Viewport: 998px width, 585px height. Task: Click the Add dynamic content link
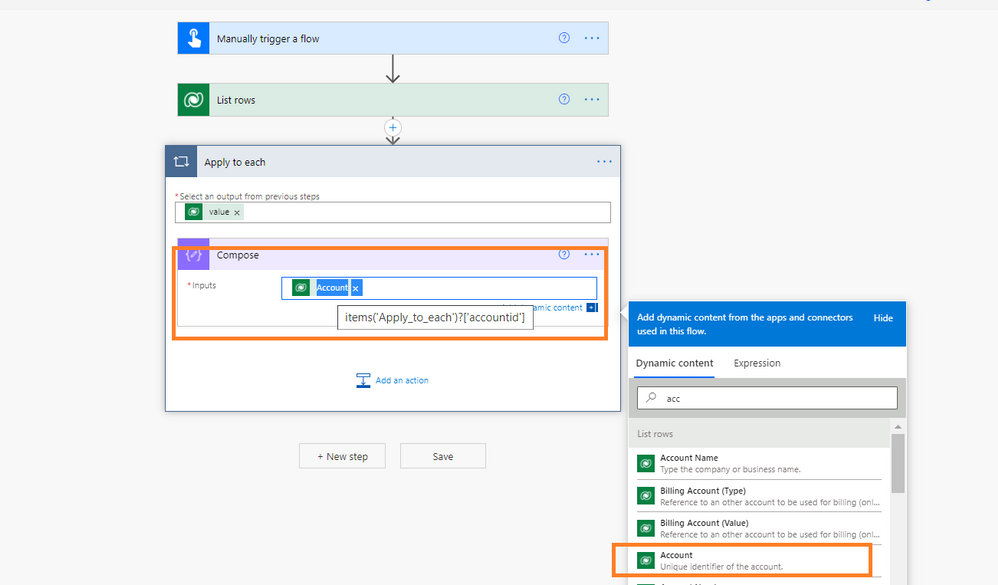558,307
